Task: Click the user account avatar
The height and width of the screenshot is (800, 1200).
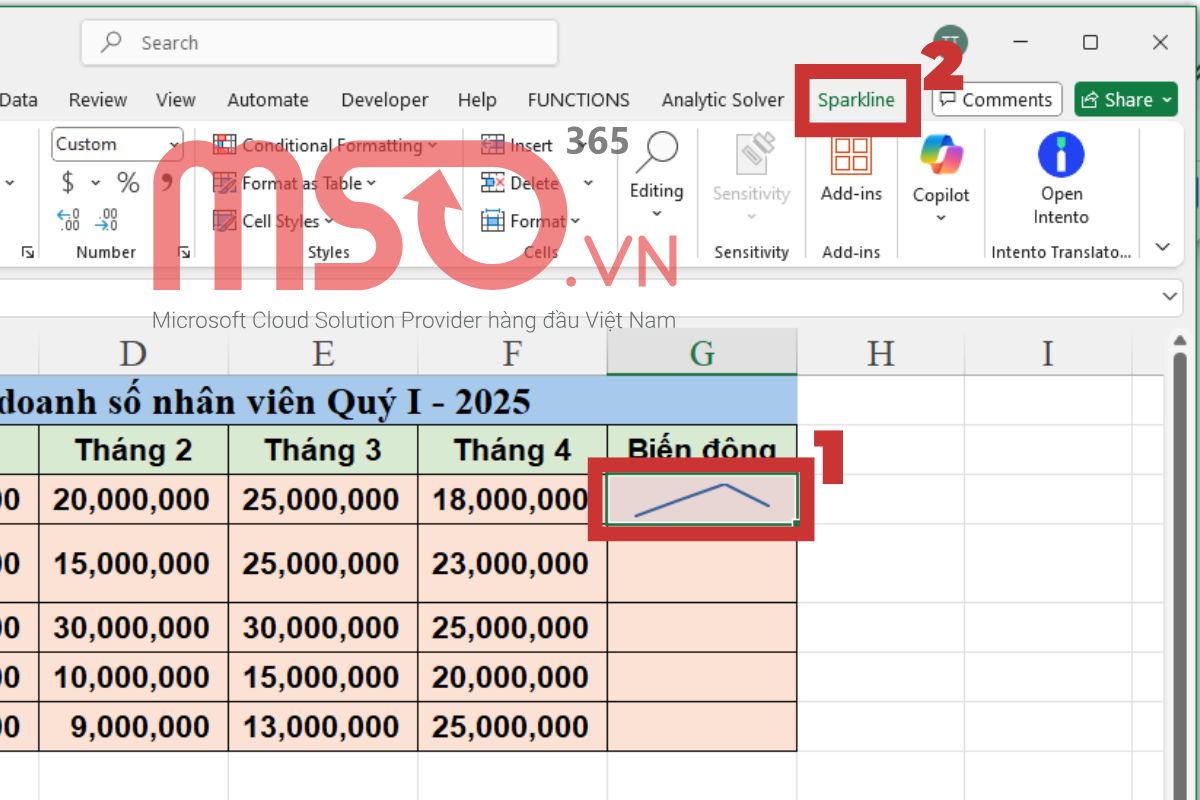Action: tap(951, 42)
